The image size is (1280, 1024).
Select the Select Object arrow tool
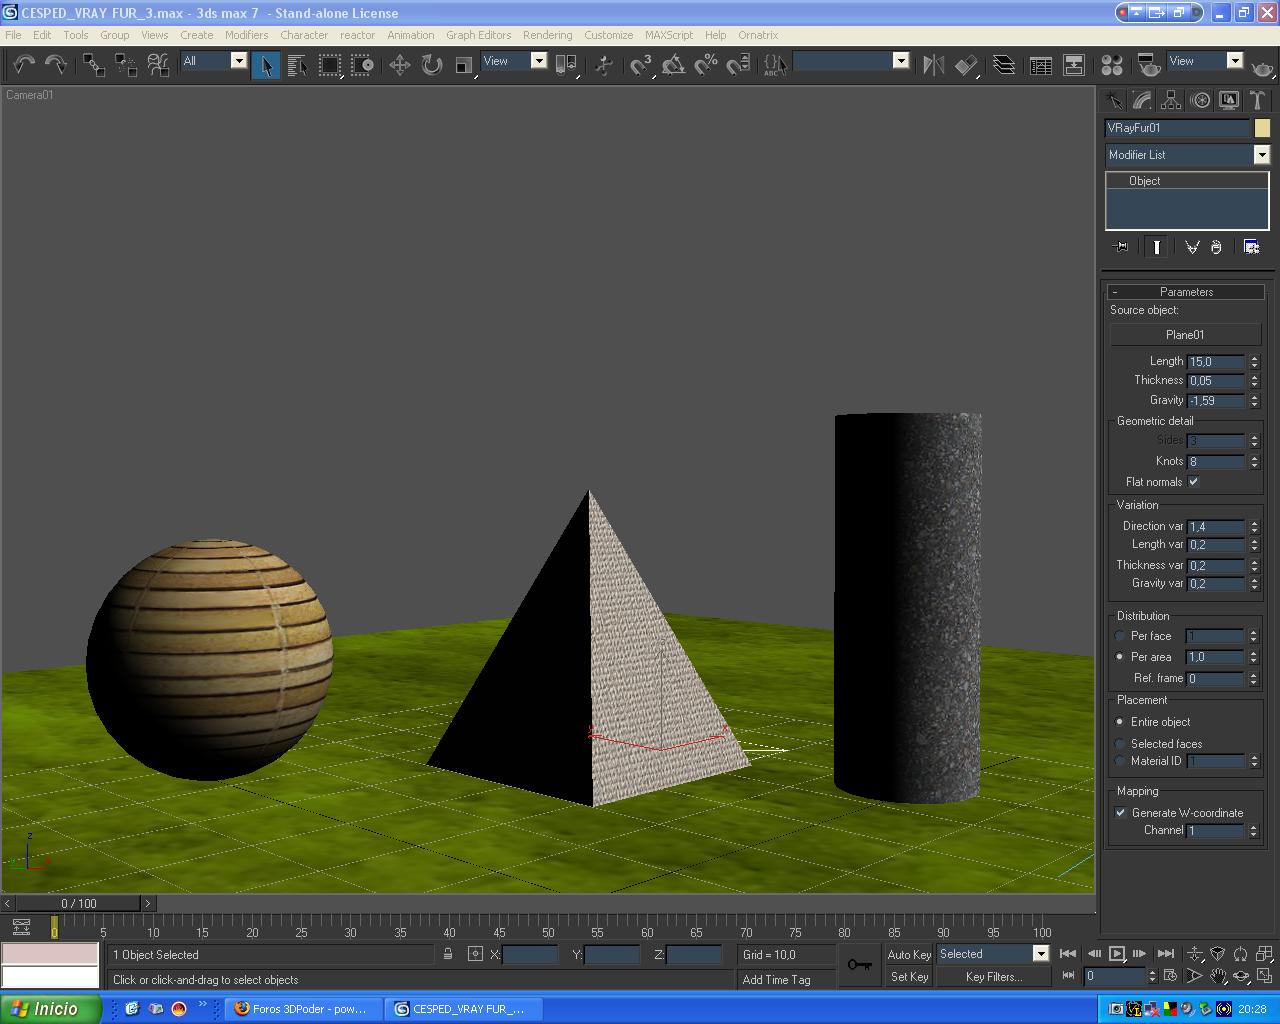pos(266,66)
